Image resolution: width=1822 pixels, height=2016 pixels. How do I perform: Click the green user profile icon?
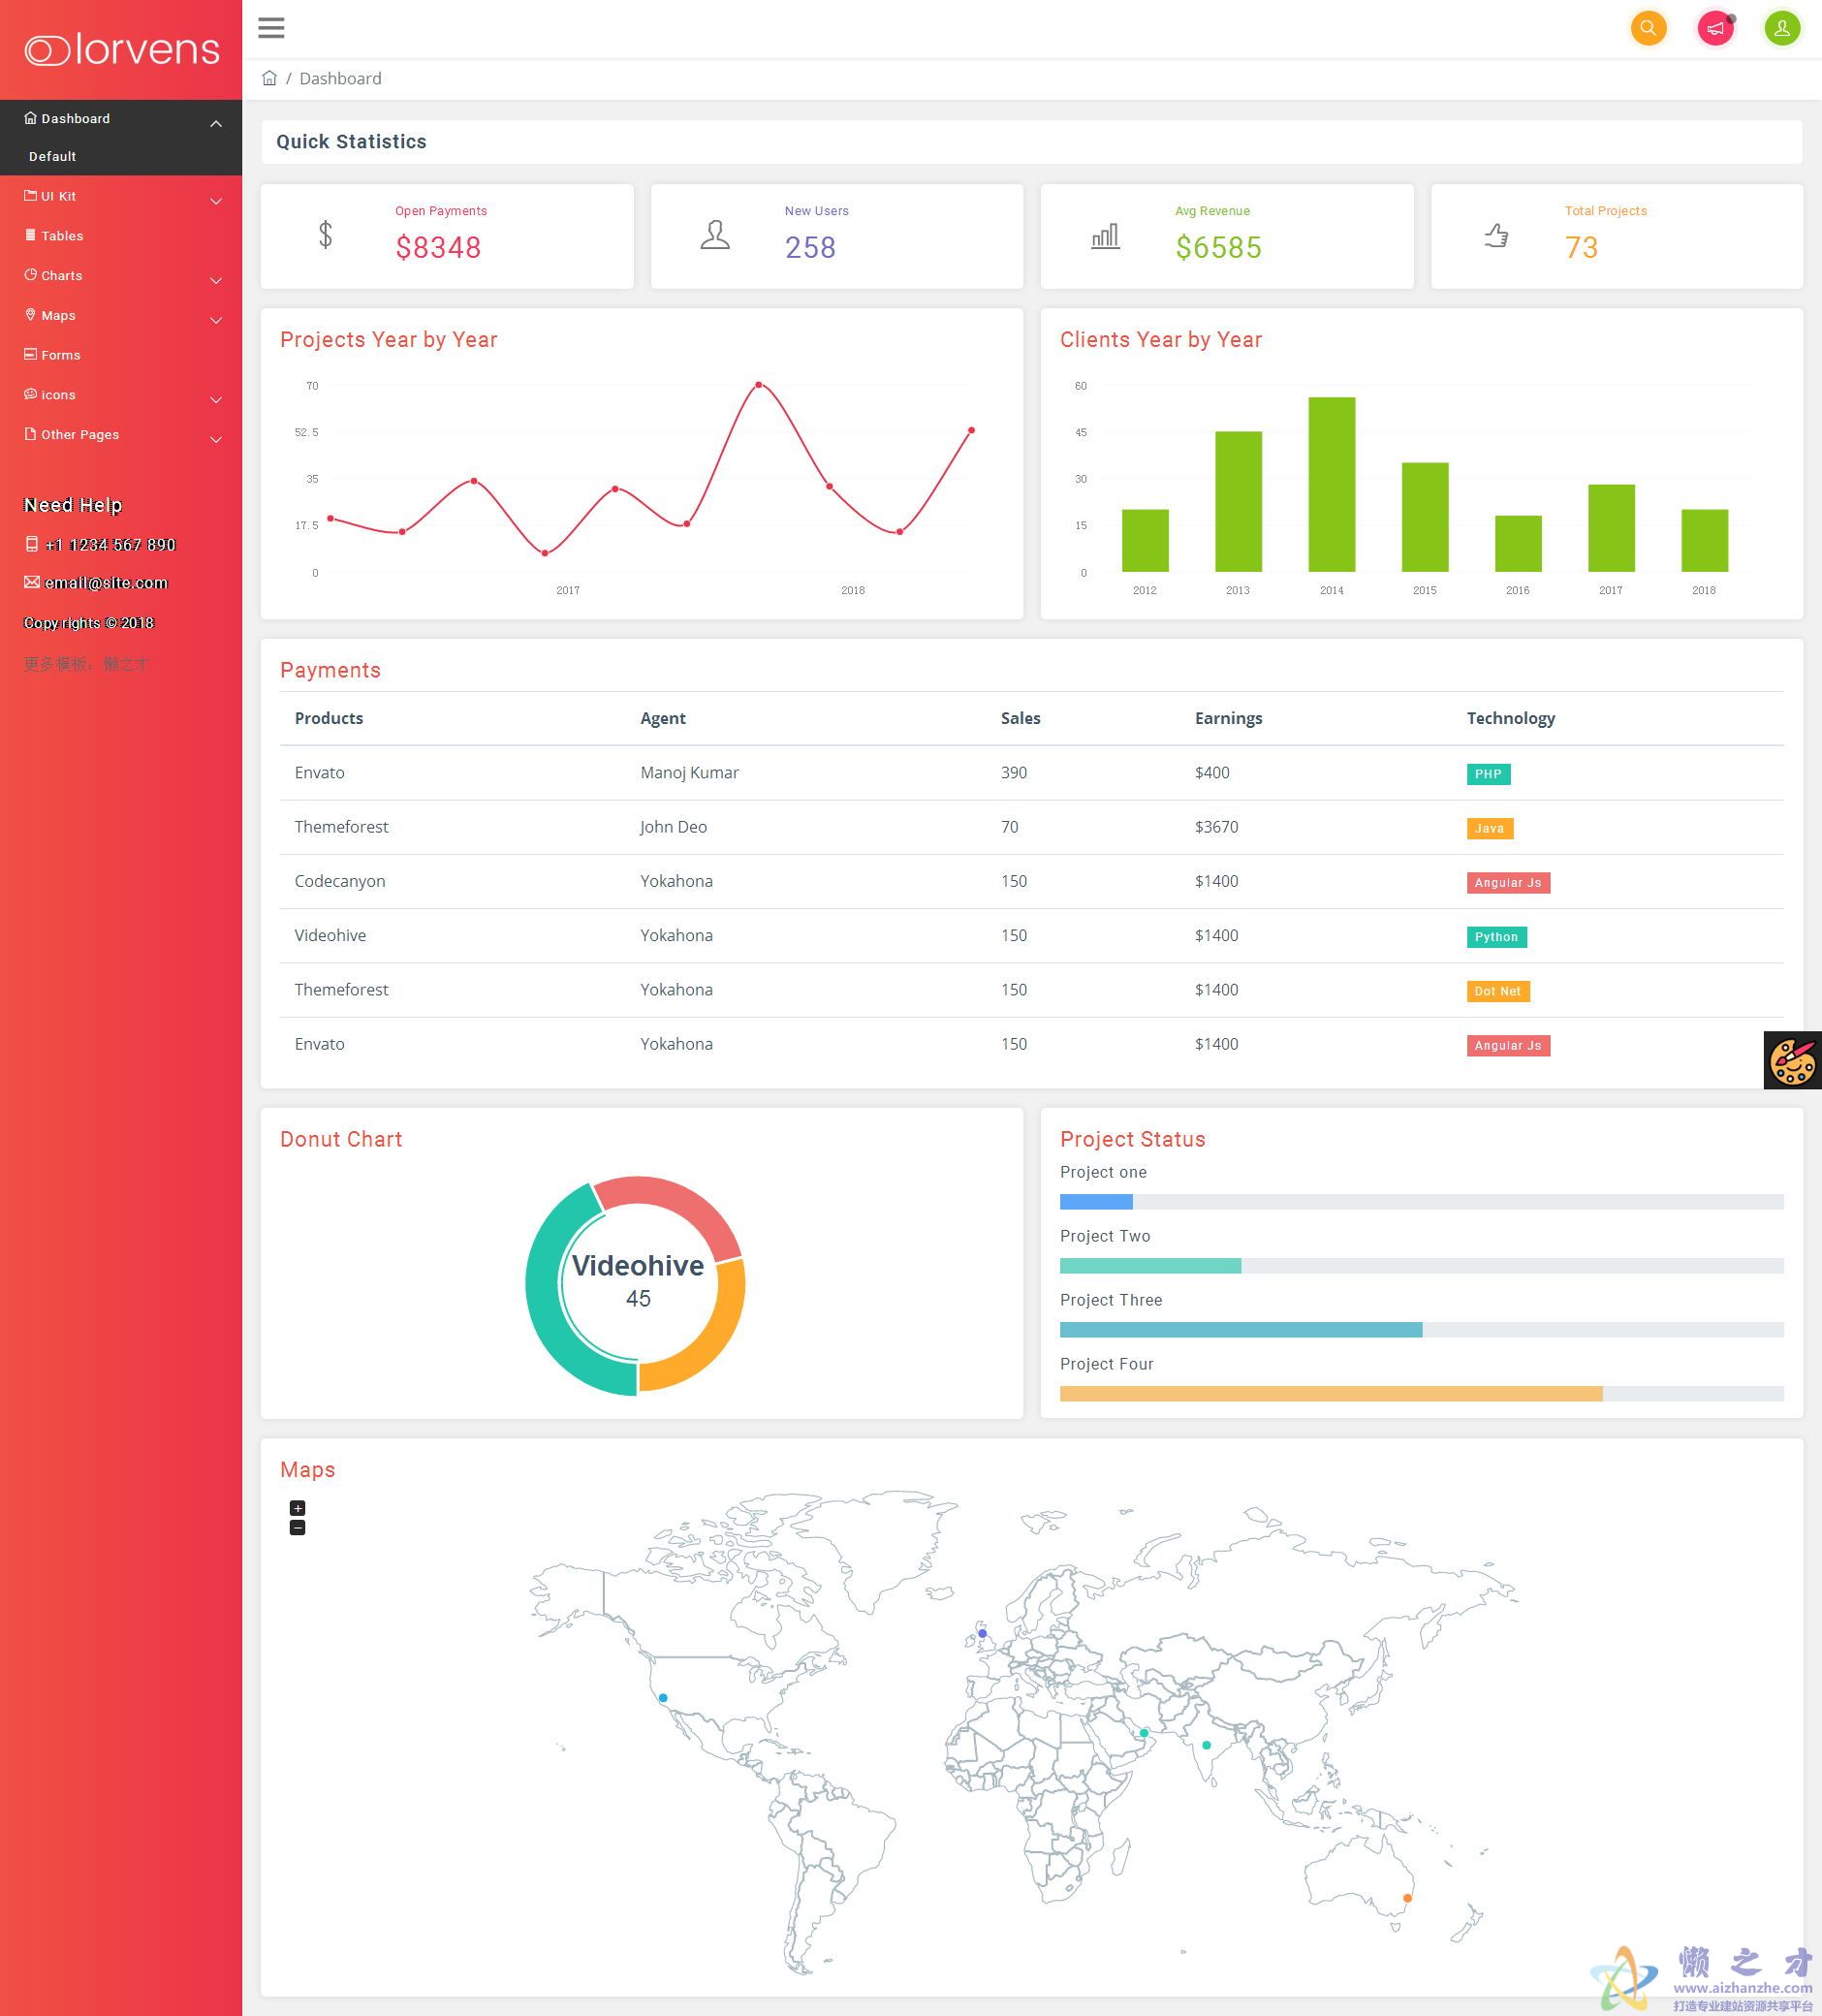(1781, 28)
